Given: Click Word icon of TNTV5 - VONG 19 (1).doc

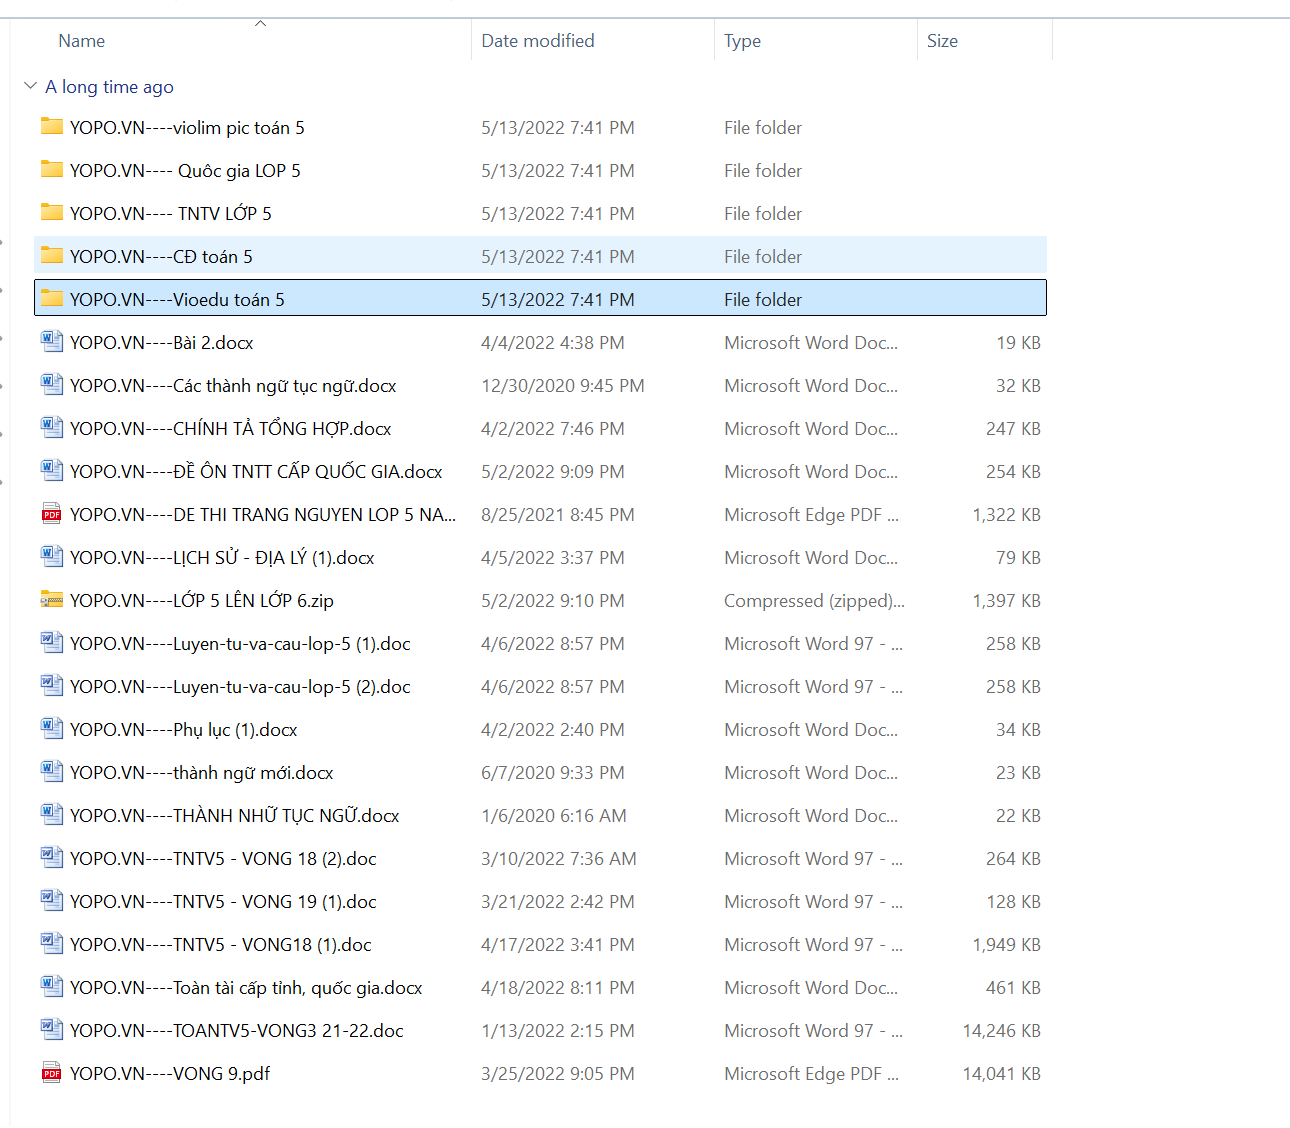Looking at the screenshot, I should click(x=52, y=900).
